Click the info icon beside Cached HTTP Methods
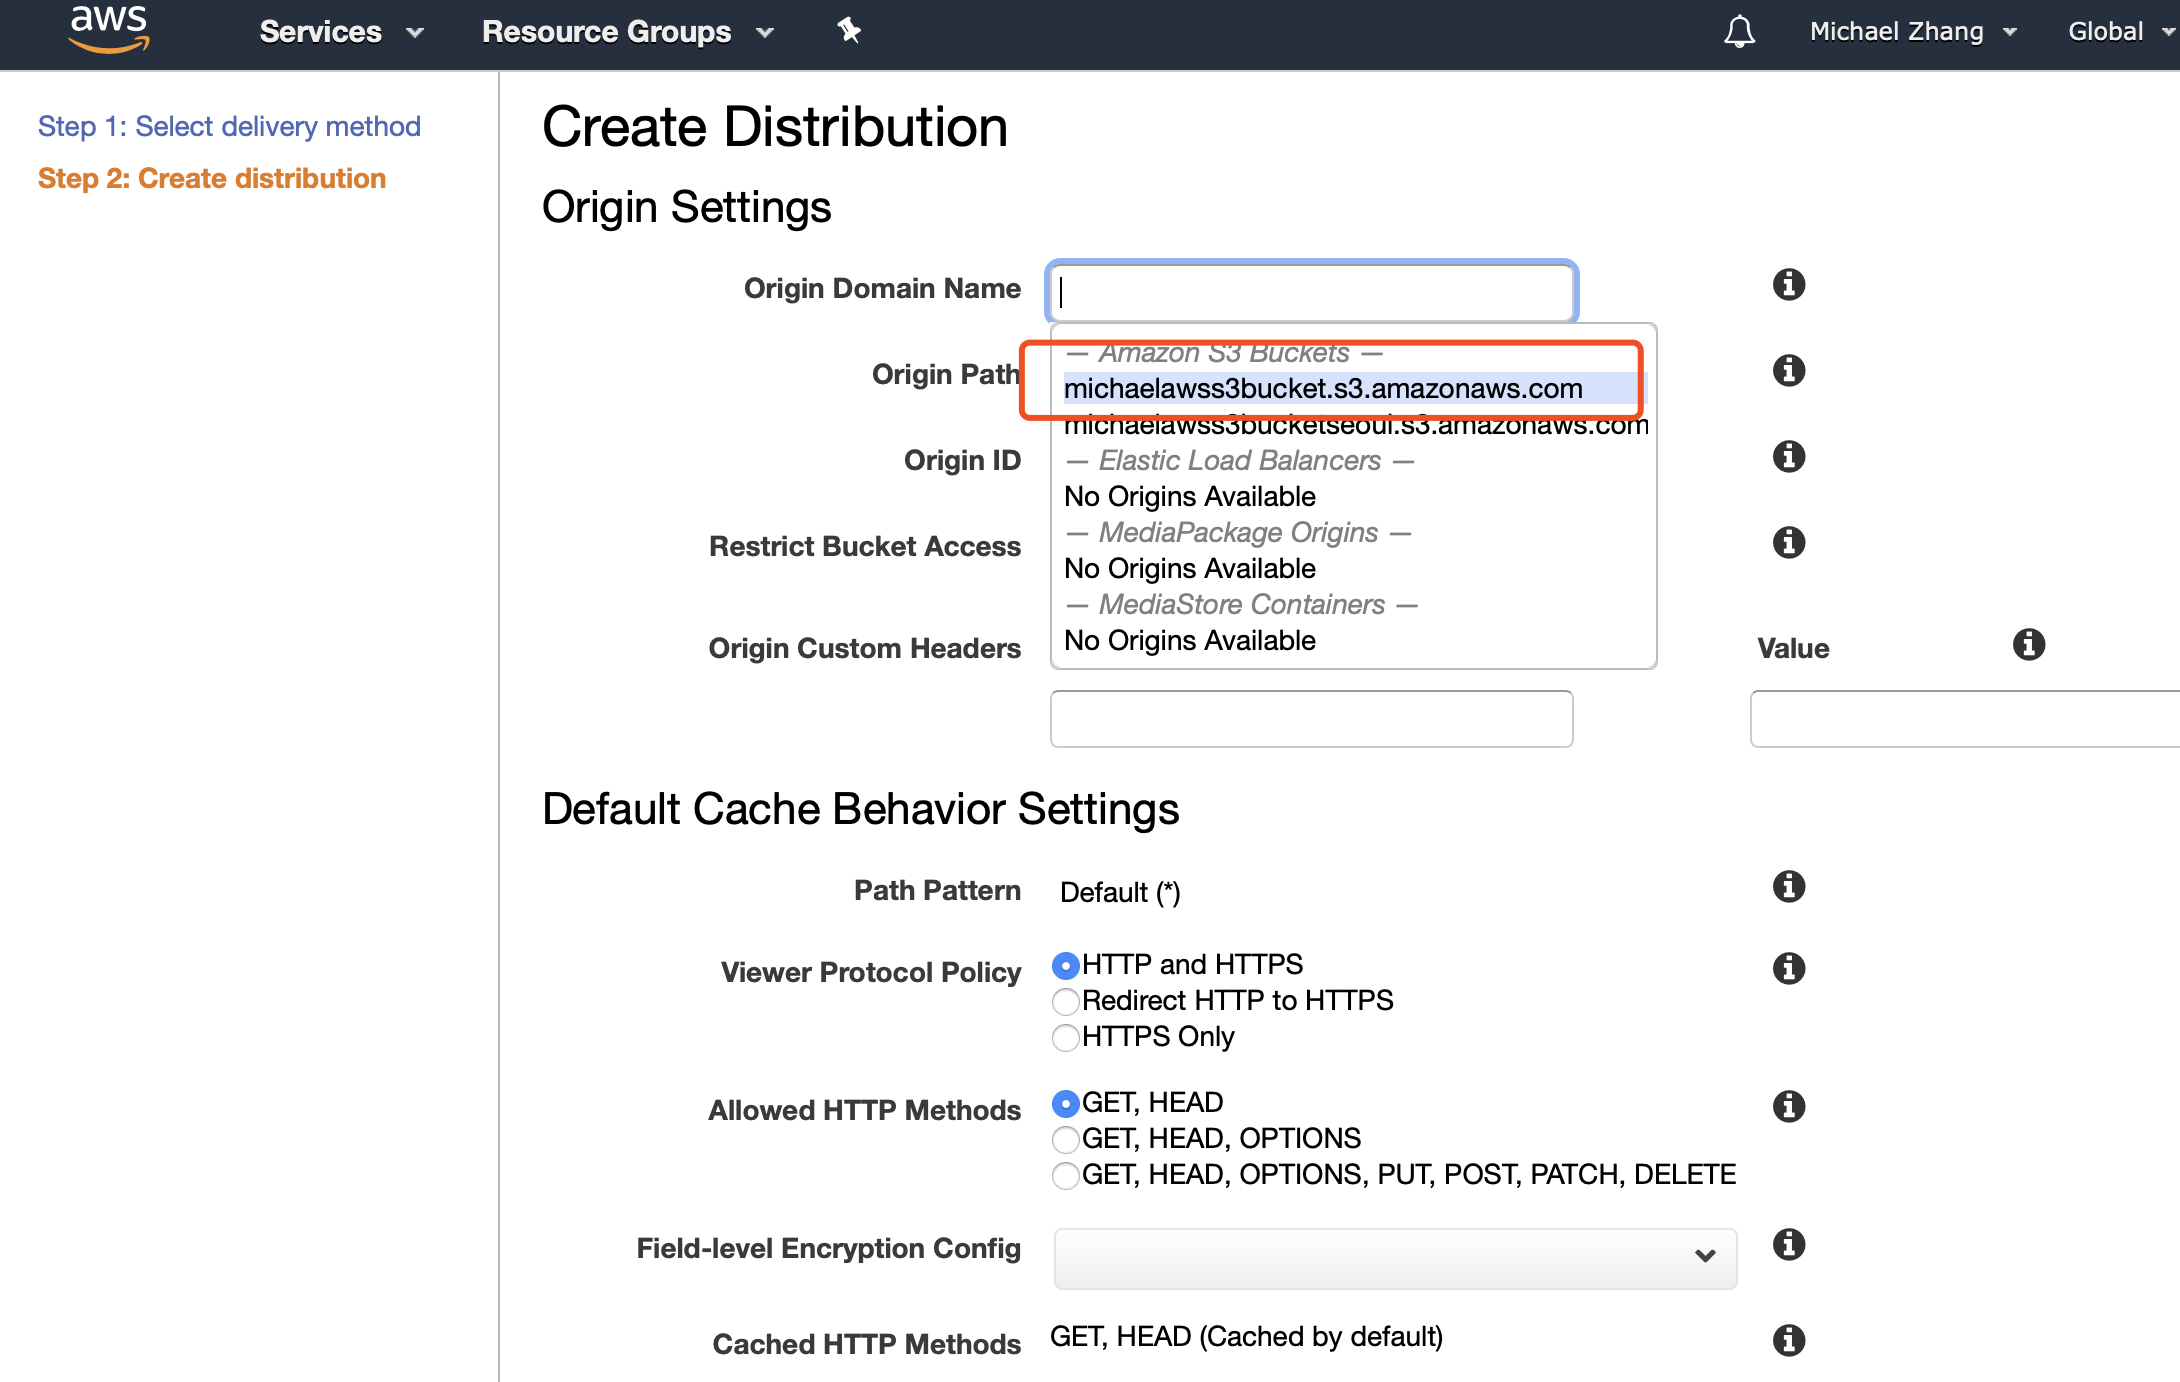 pos(1788,1340)
